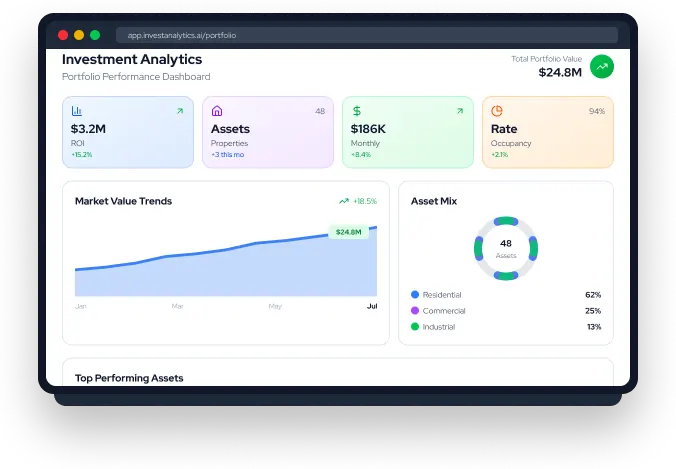This screenshot has height=469, width=676.
Task: Click the green maximize window button
Action: coord(95,35)
